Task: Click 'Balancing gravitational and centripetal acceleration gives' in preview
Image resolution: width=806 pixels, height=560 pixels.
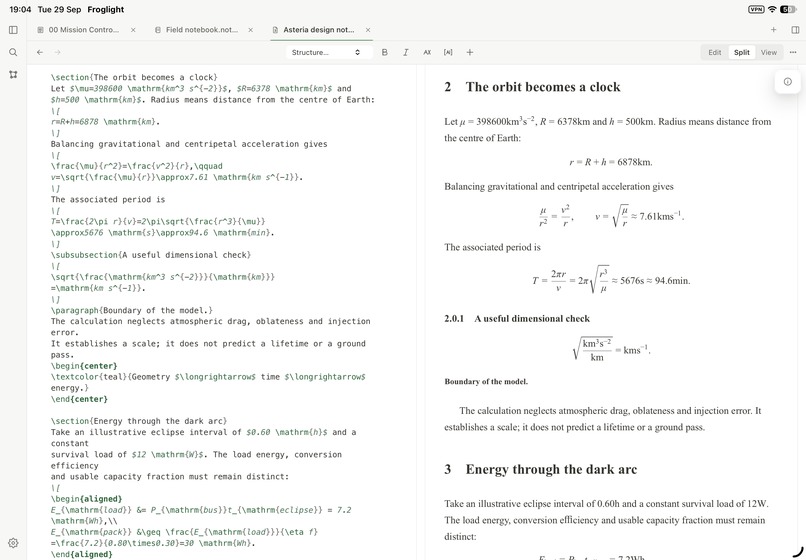Action: [559, 187]
